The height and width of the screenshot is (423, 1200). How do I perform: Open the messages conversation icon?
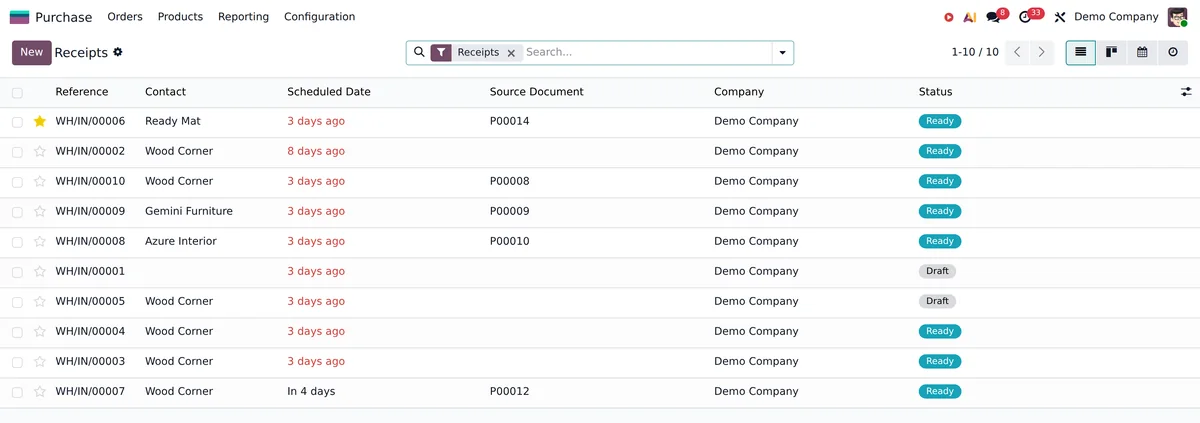tap(993, 17)
